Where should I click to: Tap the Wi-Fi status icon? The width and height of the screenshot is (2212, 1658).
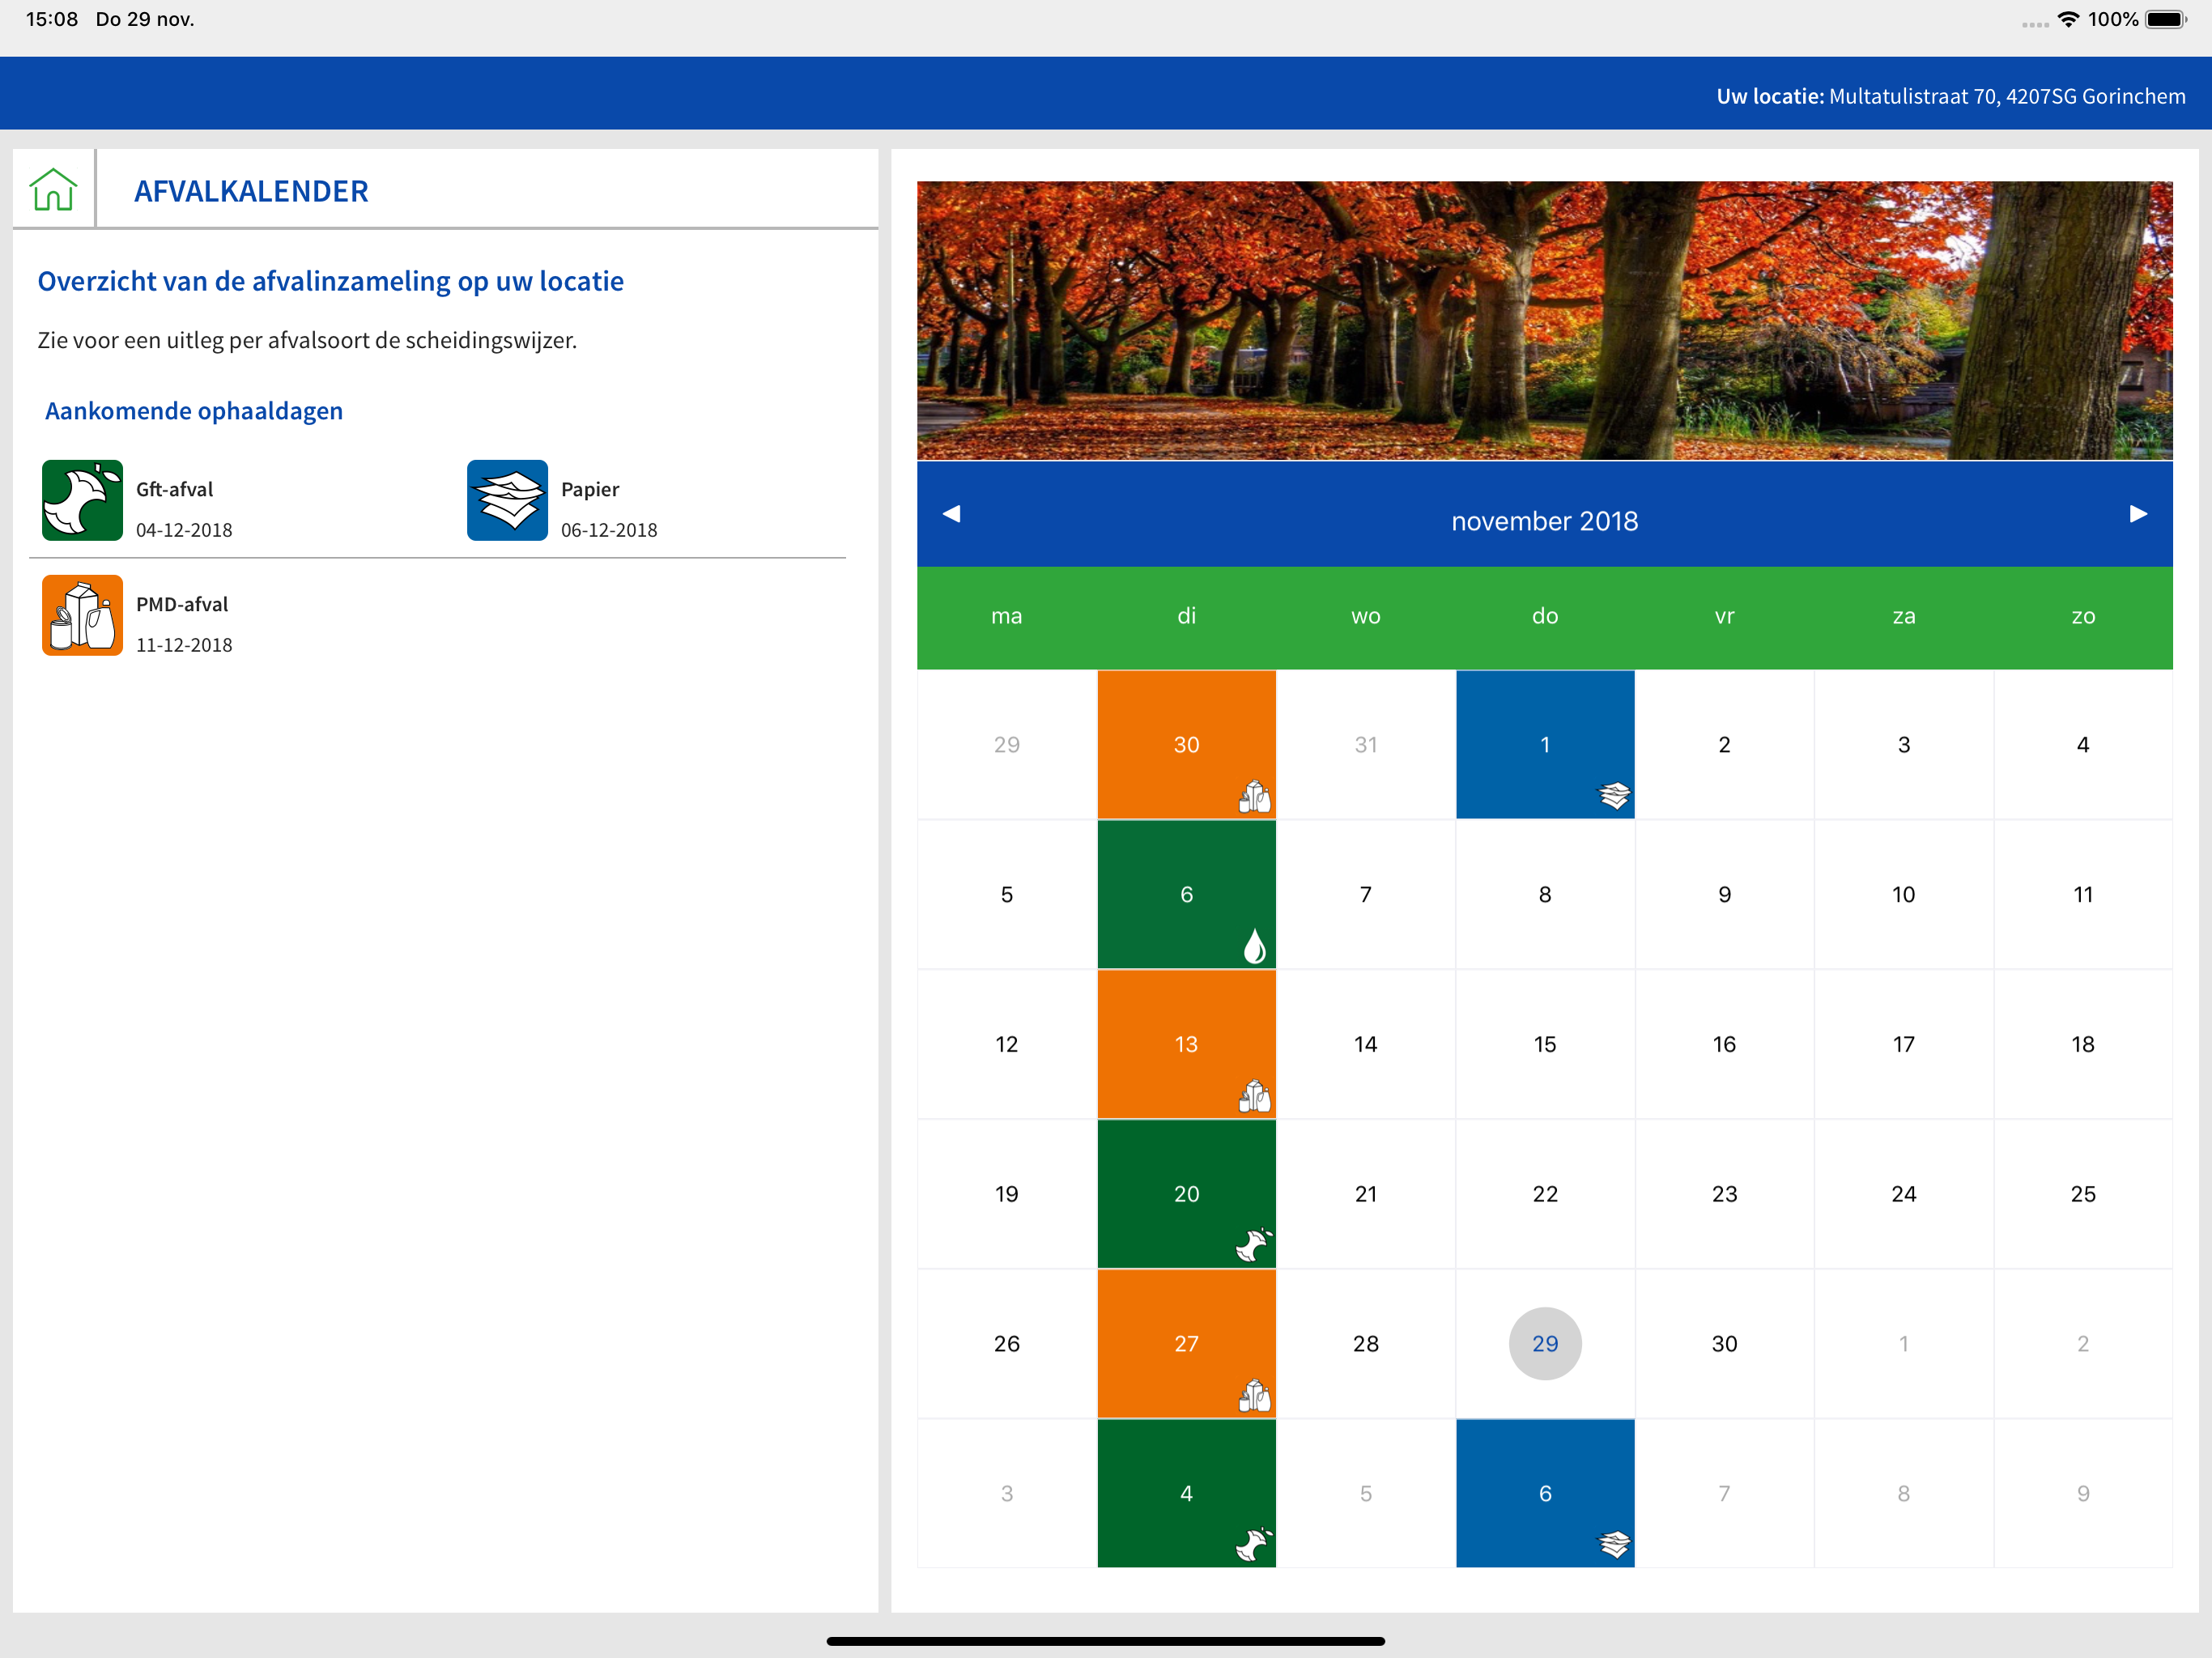2069,19
